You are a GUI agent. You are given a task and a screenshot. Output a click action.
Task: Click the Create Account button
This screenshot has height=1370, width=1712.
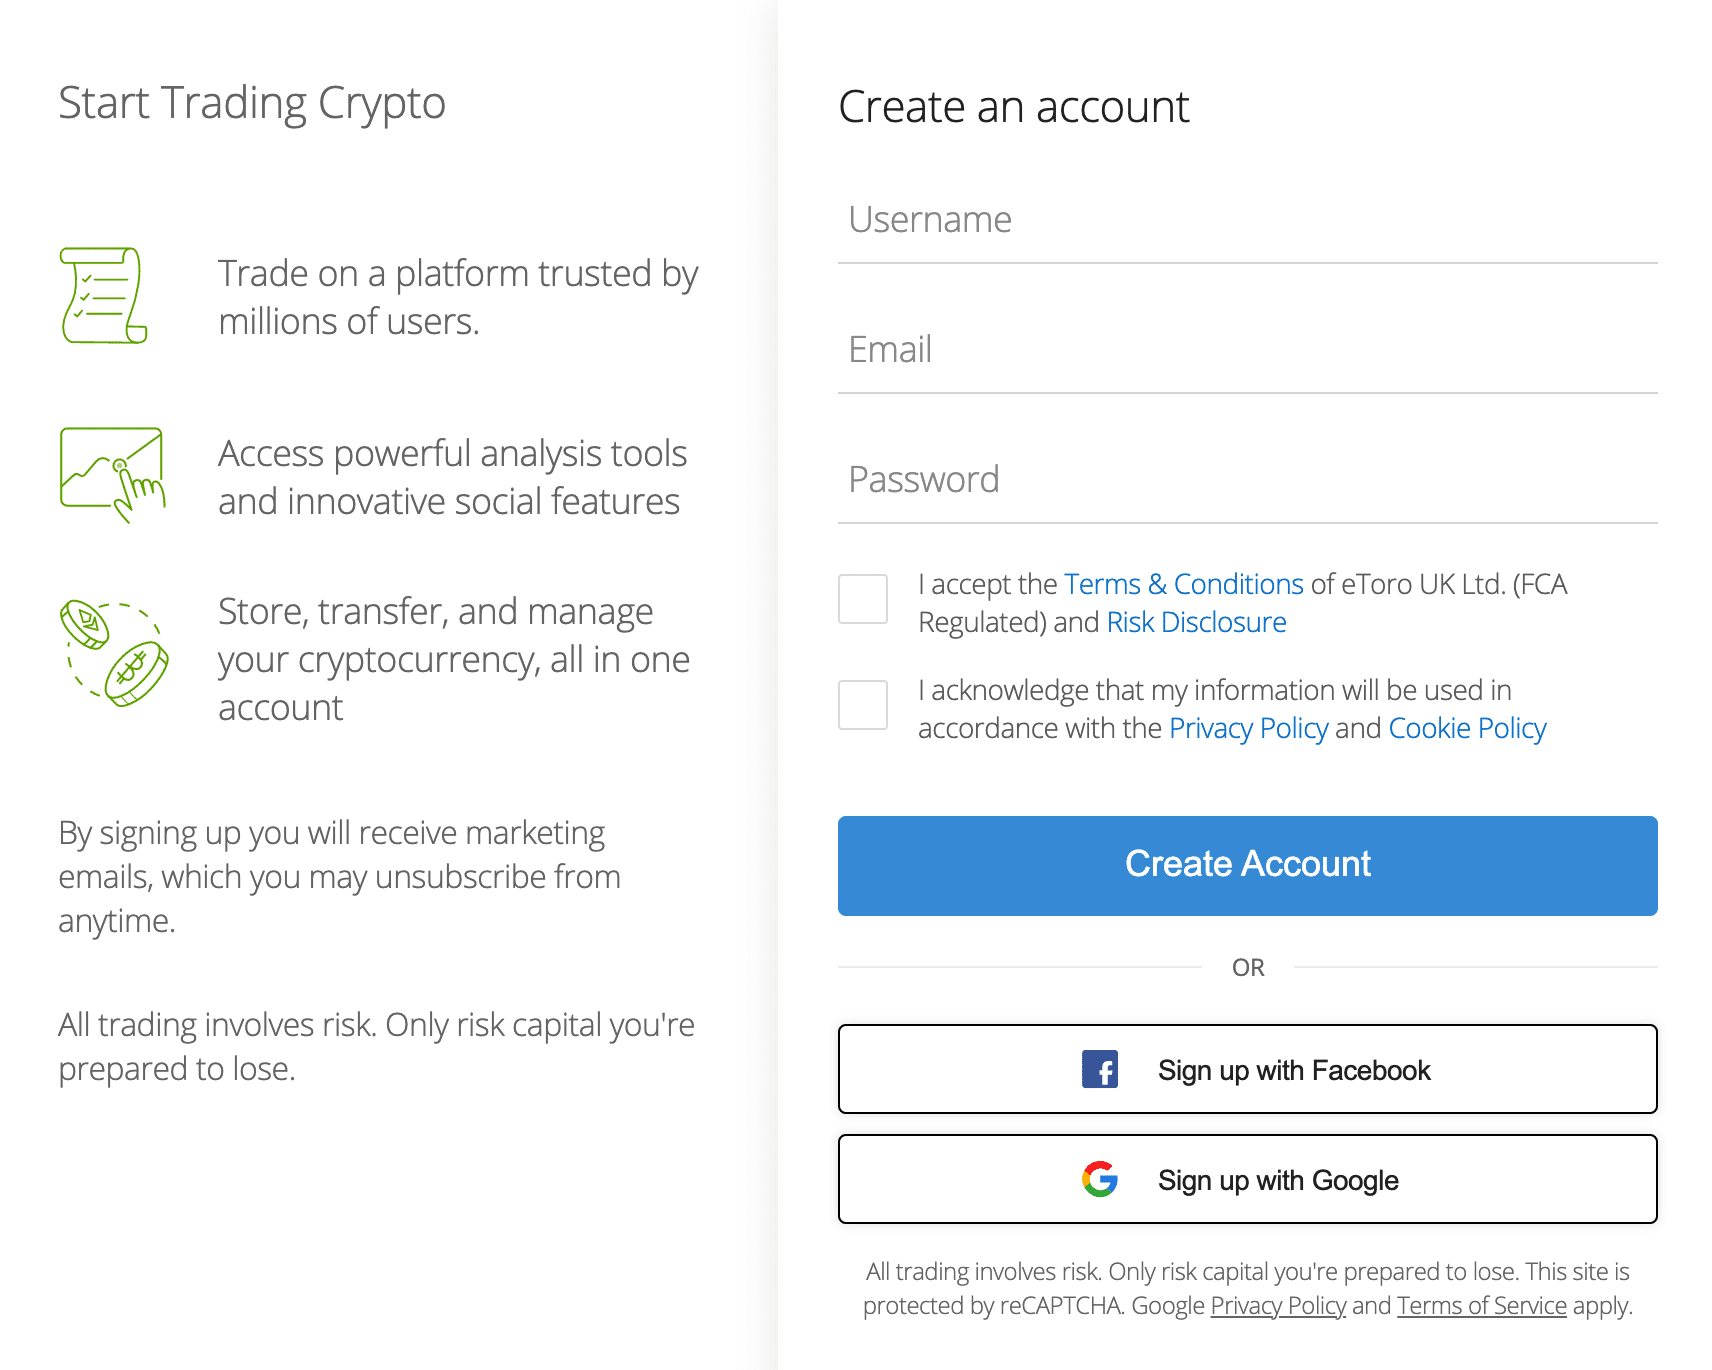click(1248, 866)
